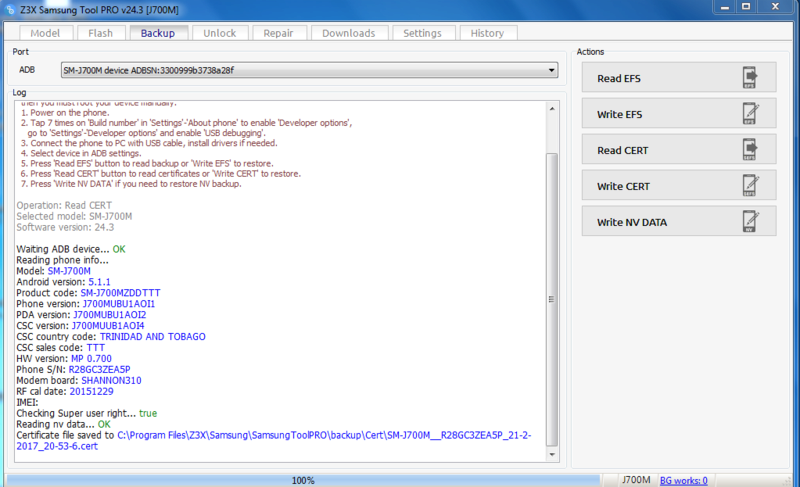The width and height of the screenshot is (800, 487).
Task: Click phone version J700MUBU1AOI1 value
Action: click(119, 304)
